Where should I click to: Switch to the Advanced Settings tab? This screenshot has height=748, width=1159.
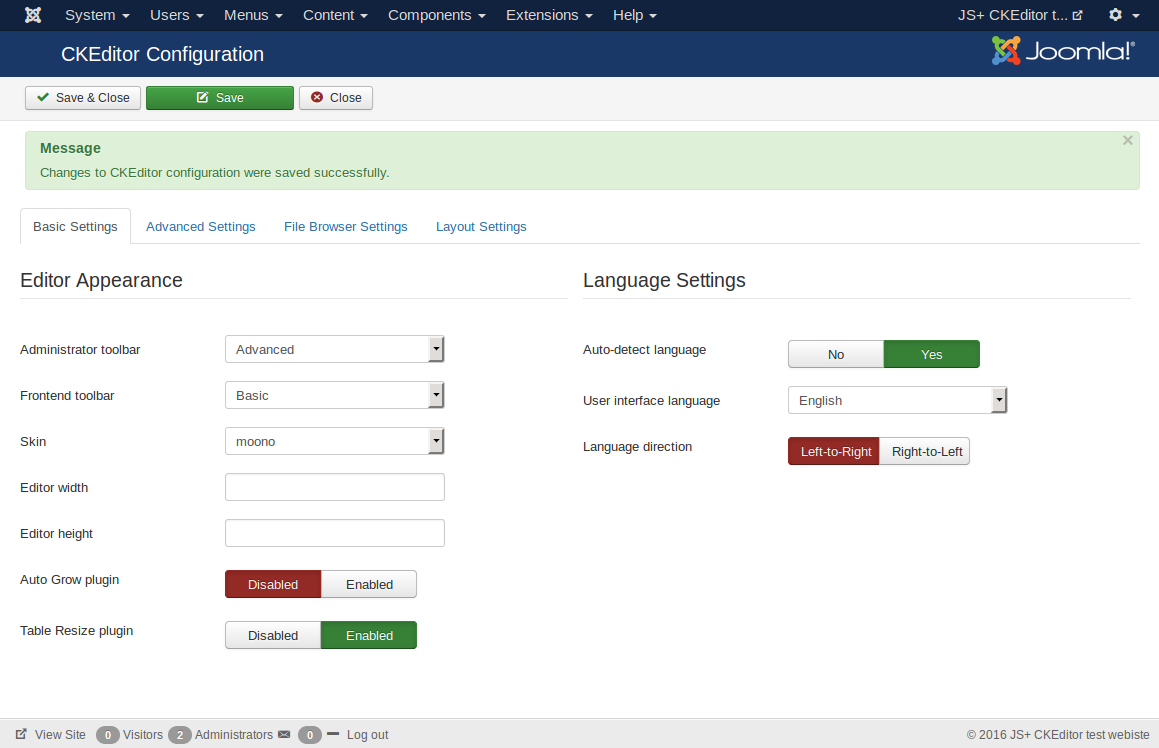(201, 227)
